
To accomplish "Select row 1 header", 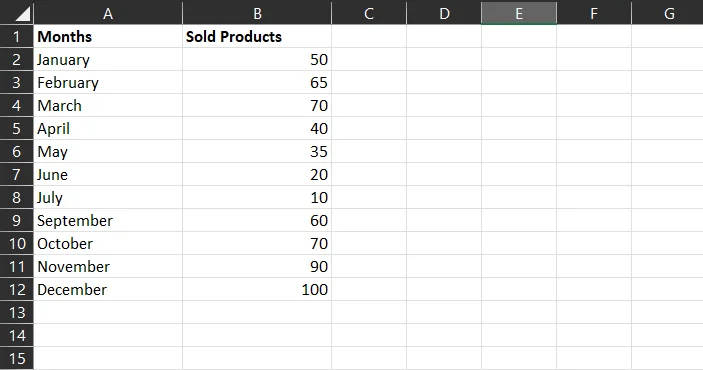I will (17, 36).
